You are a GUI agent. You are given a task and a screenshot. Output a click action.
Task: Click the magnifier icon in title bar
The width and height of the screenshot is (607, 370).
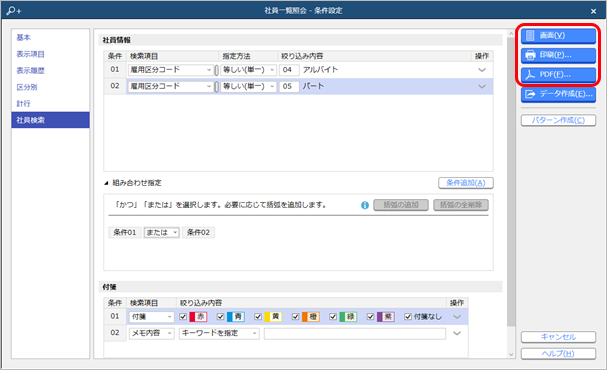[14, 10]
